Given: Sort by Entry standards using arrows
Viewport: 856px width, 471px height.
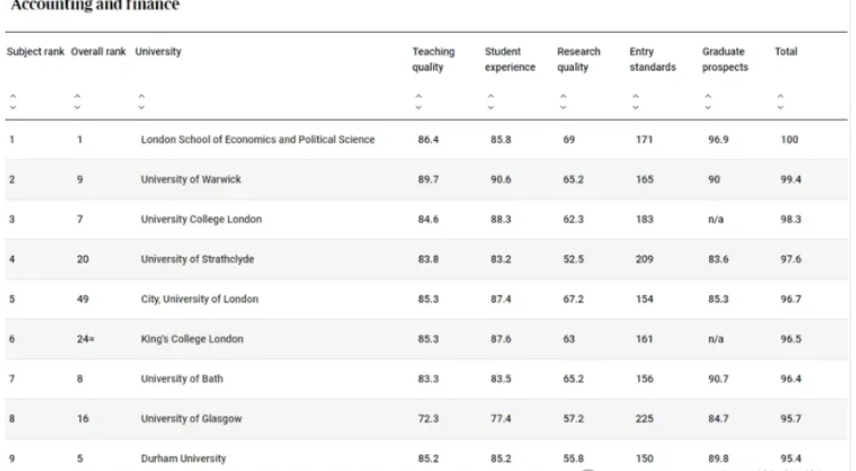Looking at the screenshot, I should pos(634,99).
